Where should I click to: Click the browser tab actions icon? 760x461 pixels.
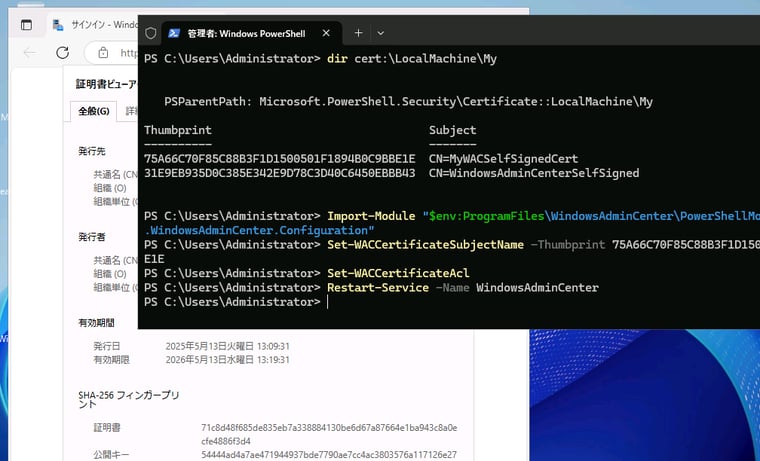pyautogui.click(x=26, y=24)
